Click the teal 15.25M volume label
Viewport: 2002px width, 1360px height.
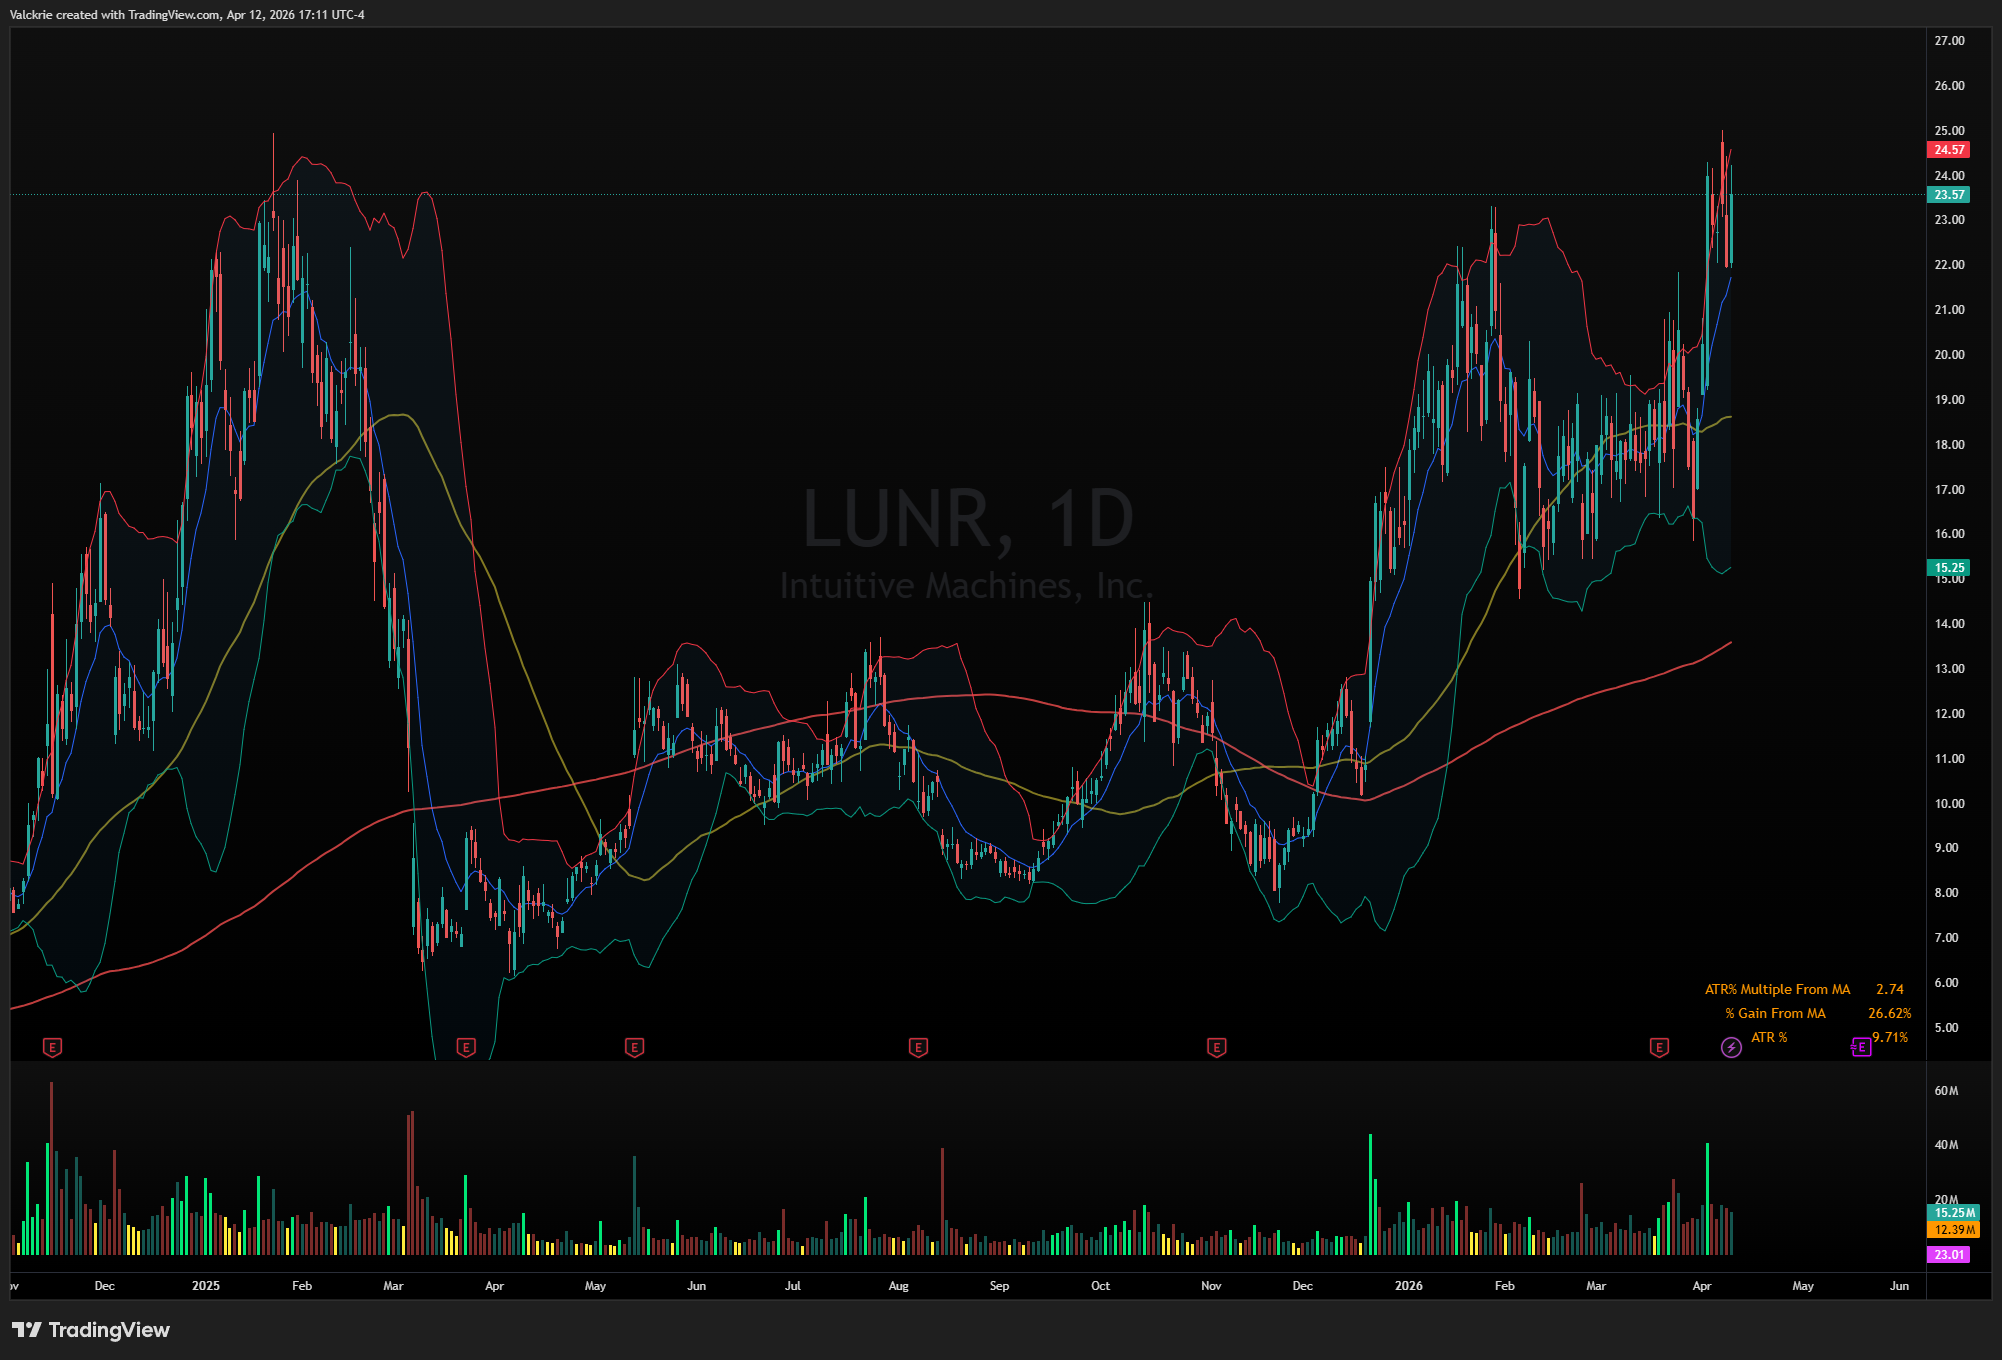pyautogui.click(x=1953, y=1212)
